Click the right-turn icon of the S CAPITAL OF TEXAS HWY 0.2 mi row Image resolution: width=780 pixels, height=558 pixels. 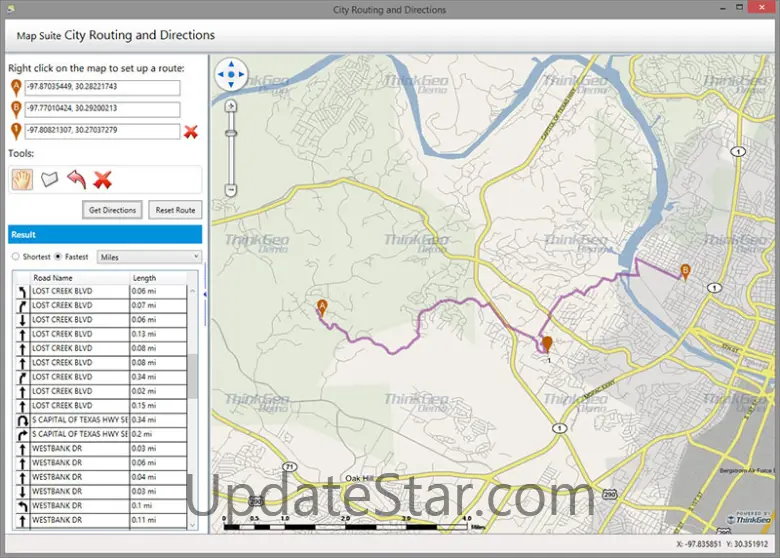22,435
